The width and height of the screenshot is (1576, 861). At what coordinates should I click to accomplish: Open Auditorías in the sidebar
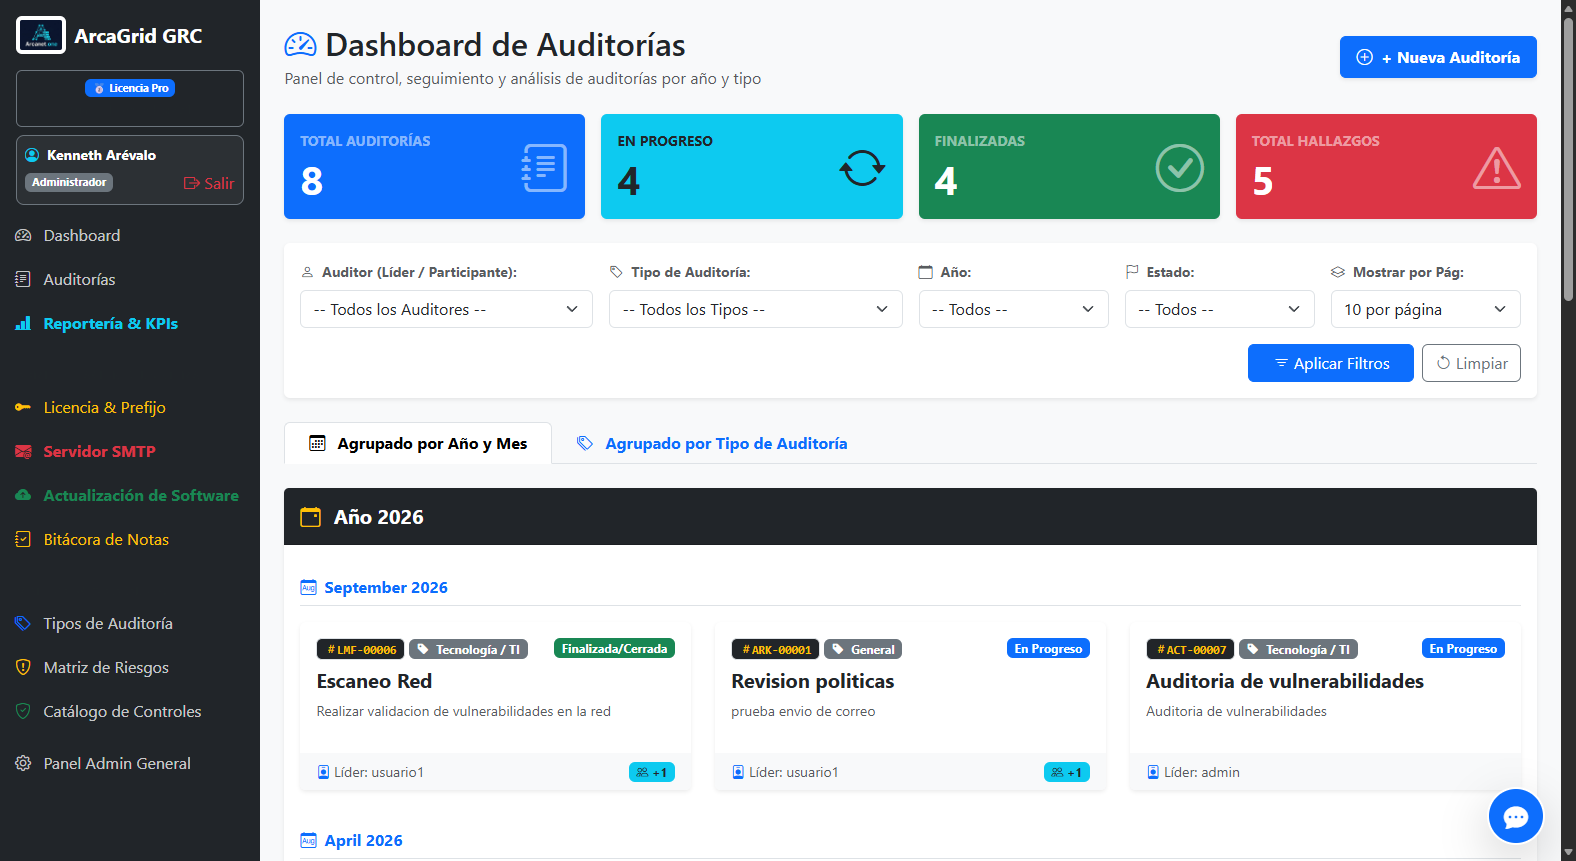(x=80, y=280)
